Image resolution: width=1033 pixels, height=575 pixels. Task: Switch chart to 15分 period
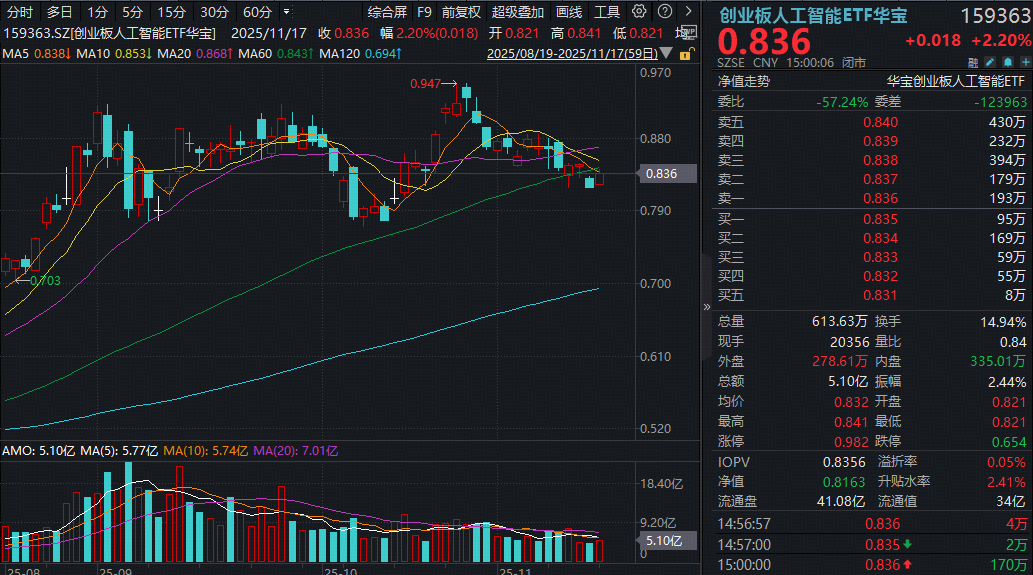coord(171,12)
